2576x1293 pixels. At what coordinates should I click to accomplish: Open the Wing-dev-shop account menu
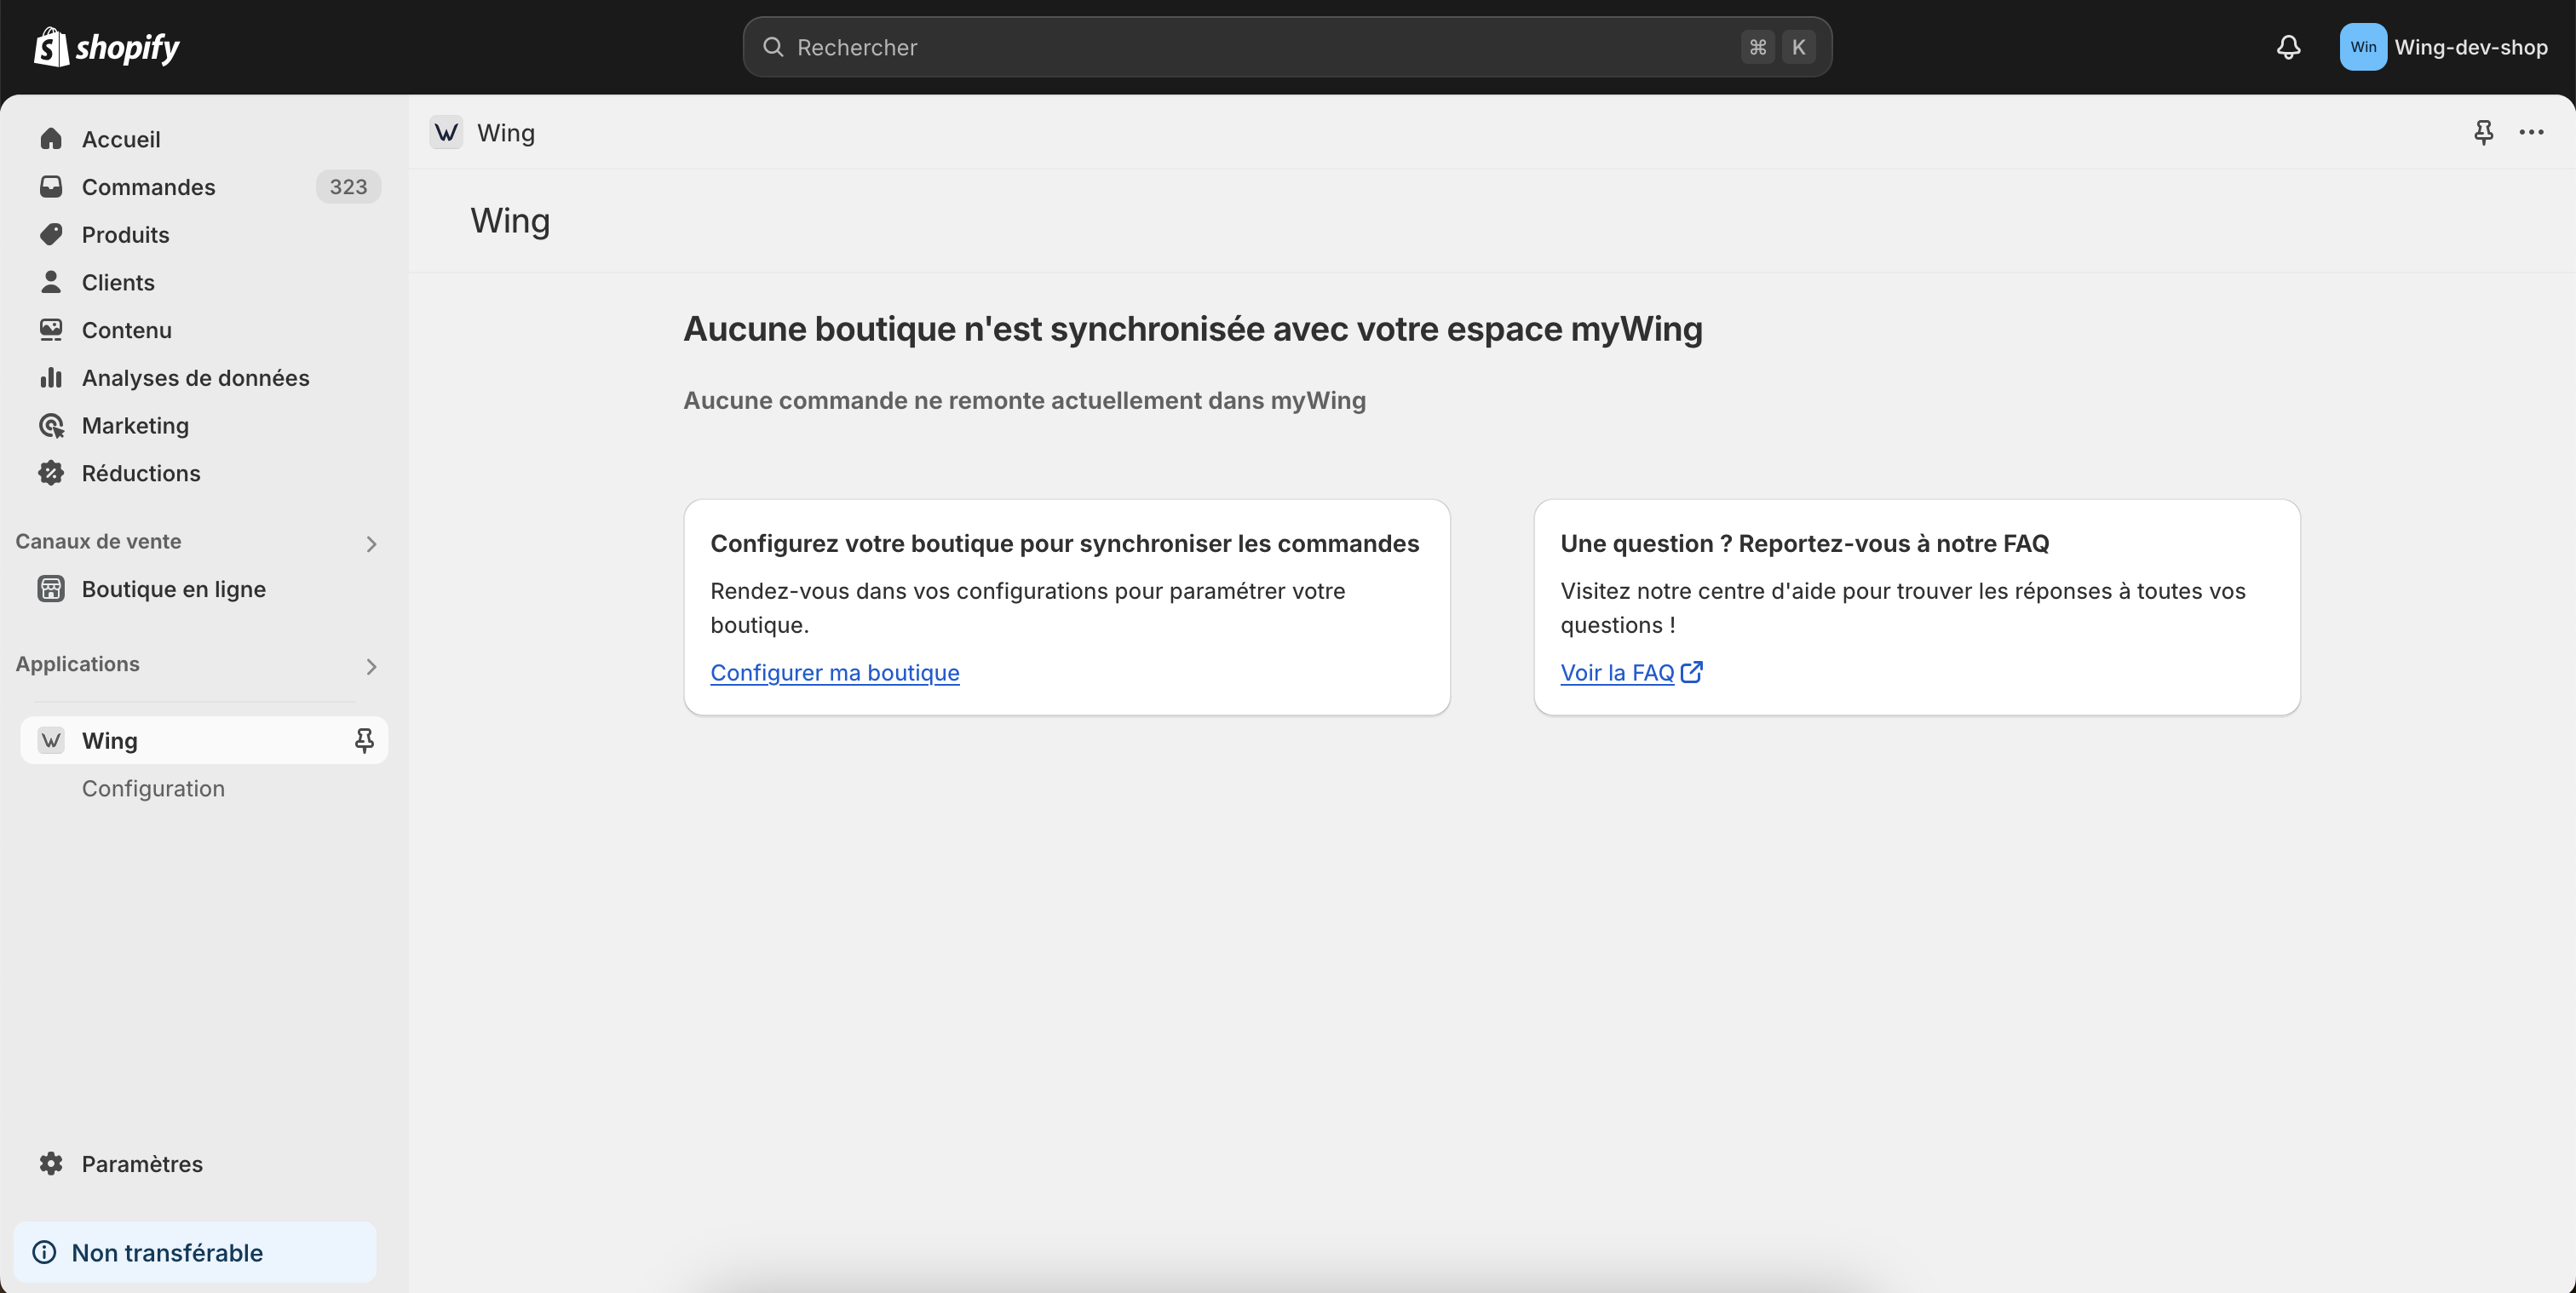click(x=2443, y=47)
